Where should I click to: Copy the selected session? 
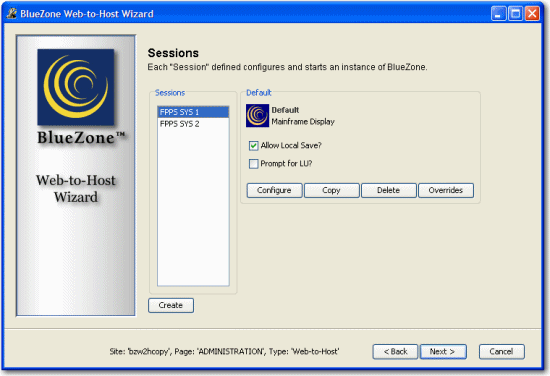(x=331, y=190)
